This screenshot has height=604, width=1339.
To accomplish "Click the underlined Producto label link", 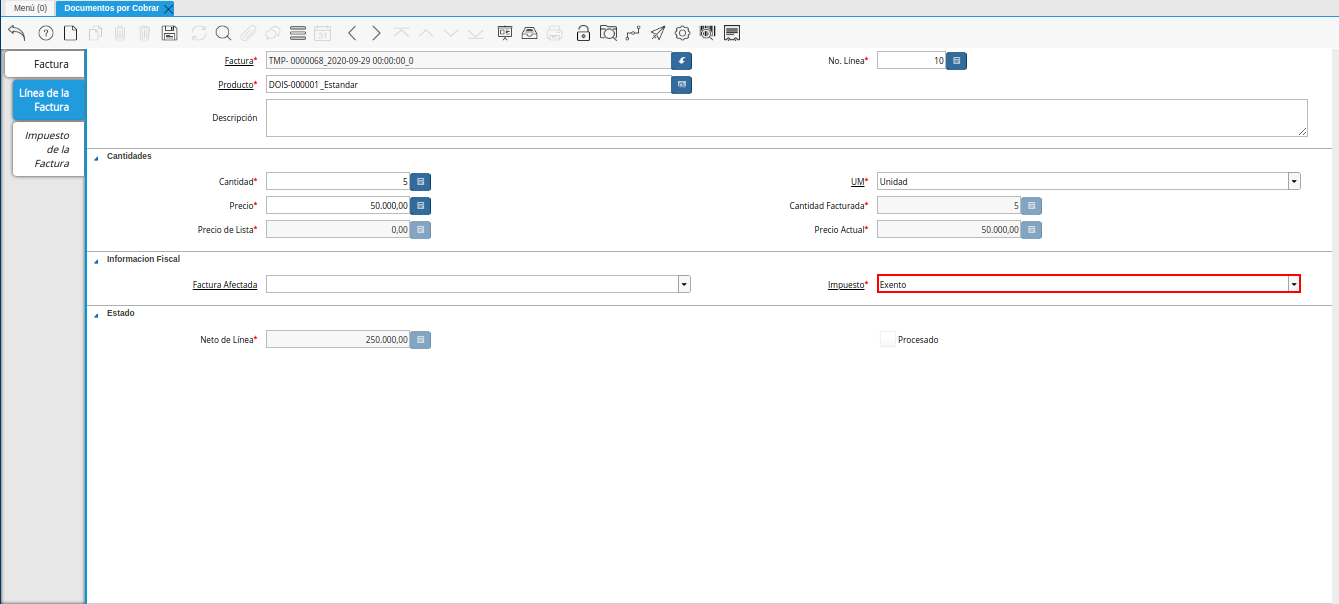I will click(235, 85).
